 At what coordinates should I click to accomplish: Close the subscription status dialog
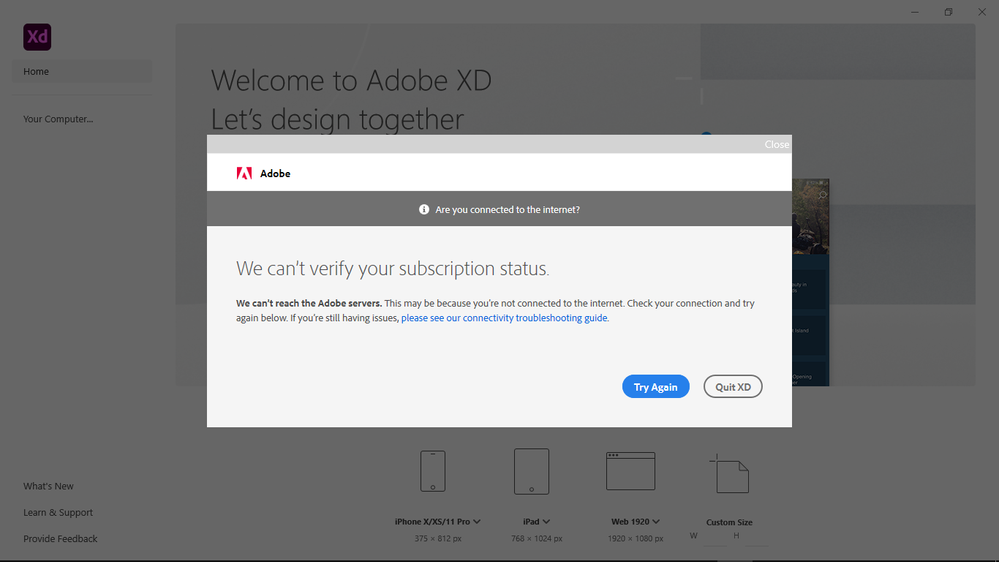[777, 144]
